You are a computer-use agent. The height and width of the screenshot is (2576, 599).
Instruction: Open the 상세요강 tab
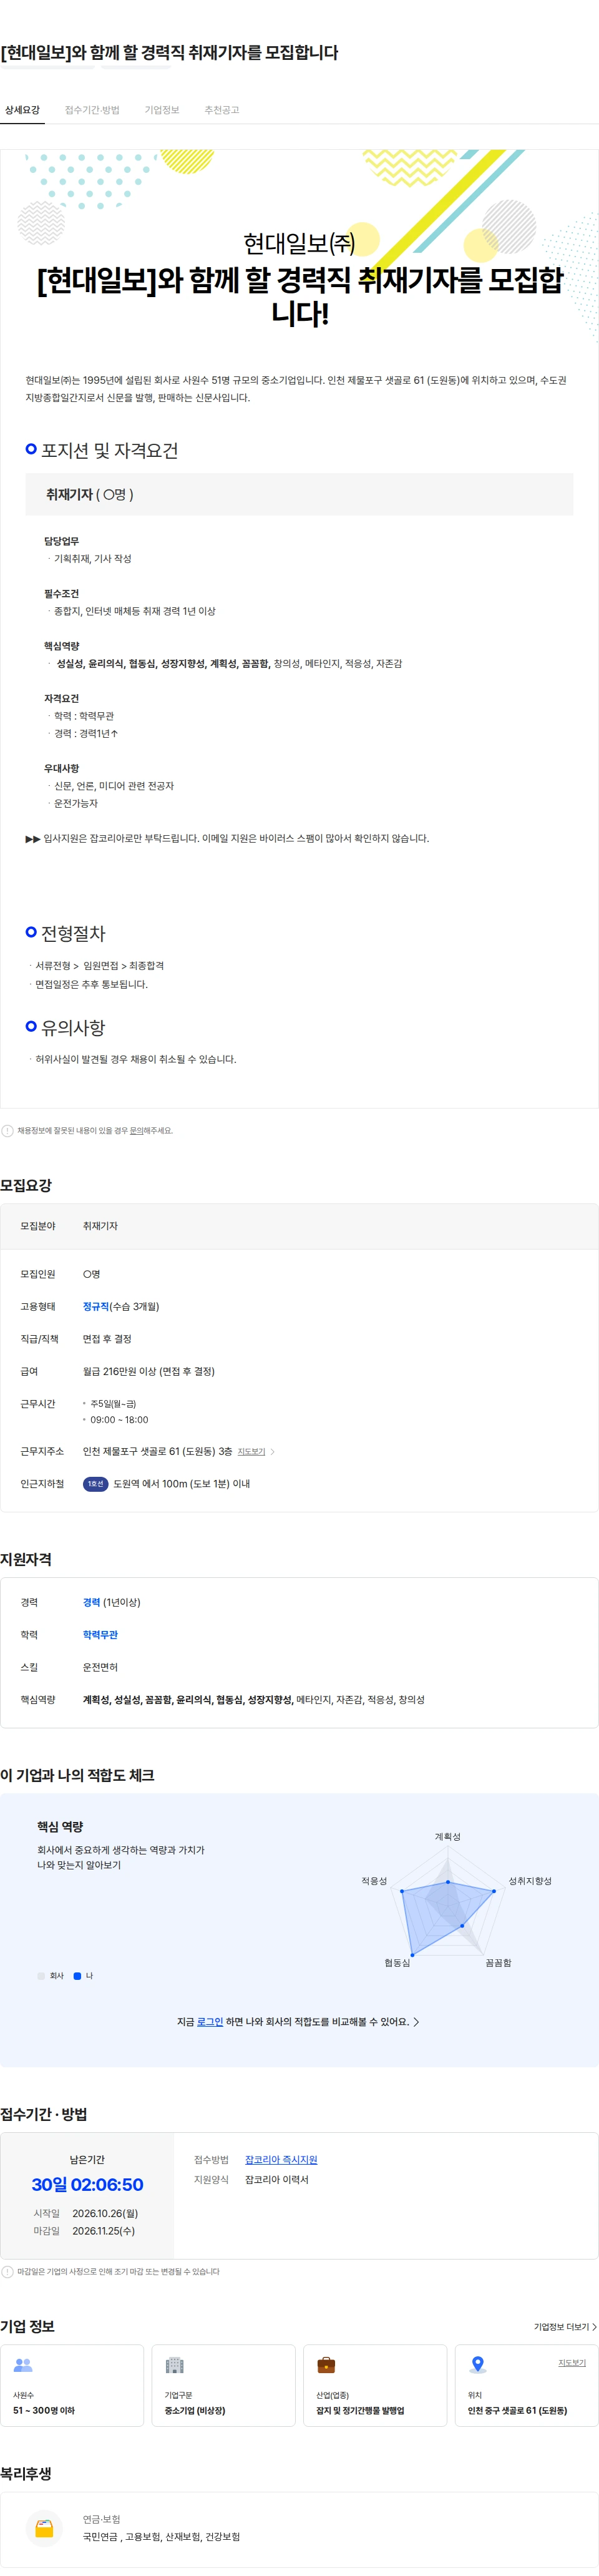tap(22, 110)
